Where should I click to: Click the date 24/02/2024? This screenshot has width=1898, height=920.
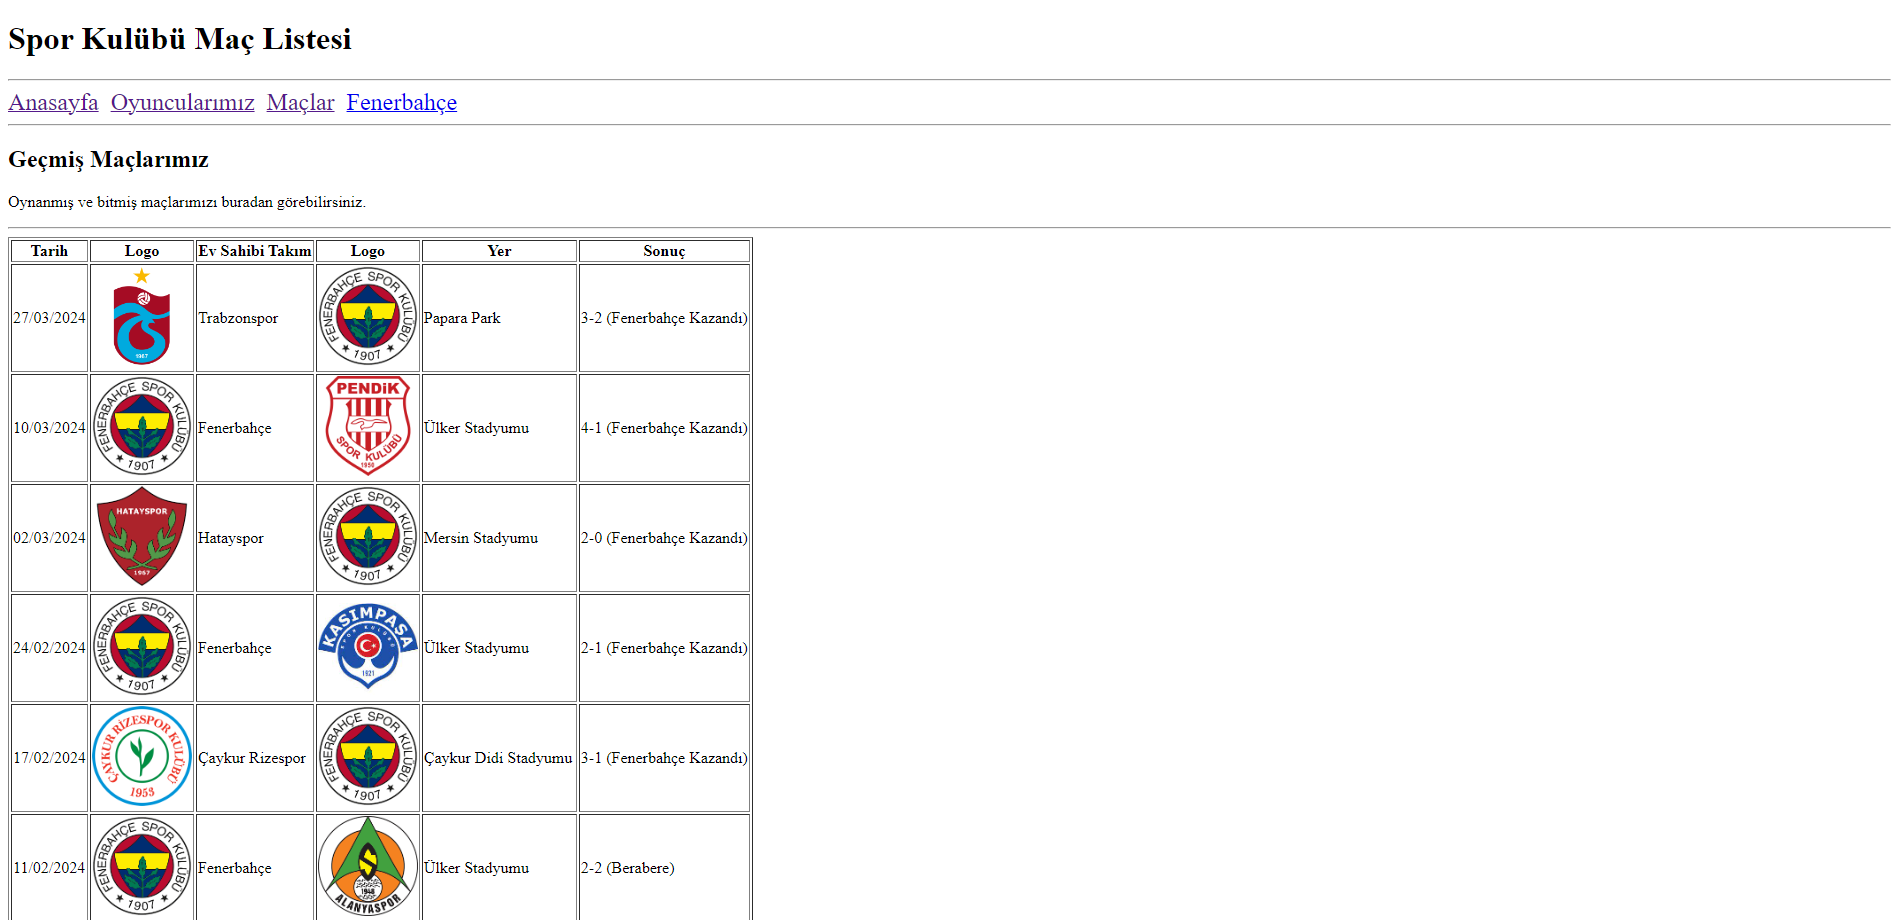coord(49,648)
